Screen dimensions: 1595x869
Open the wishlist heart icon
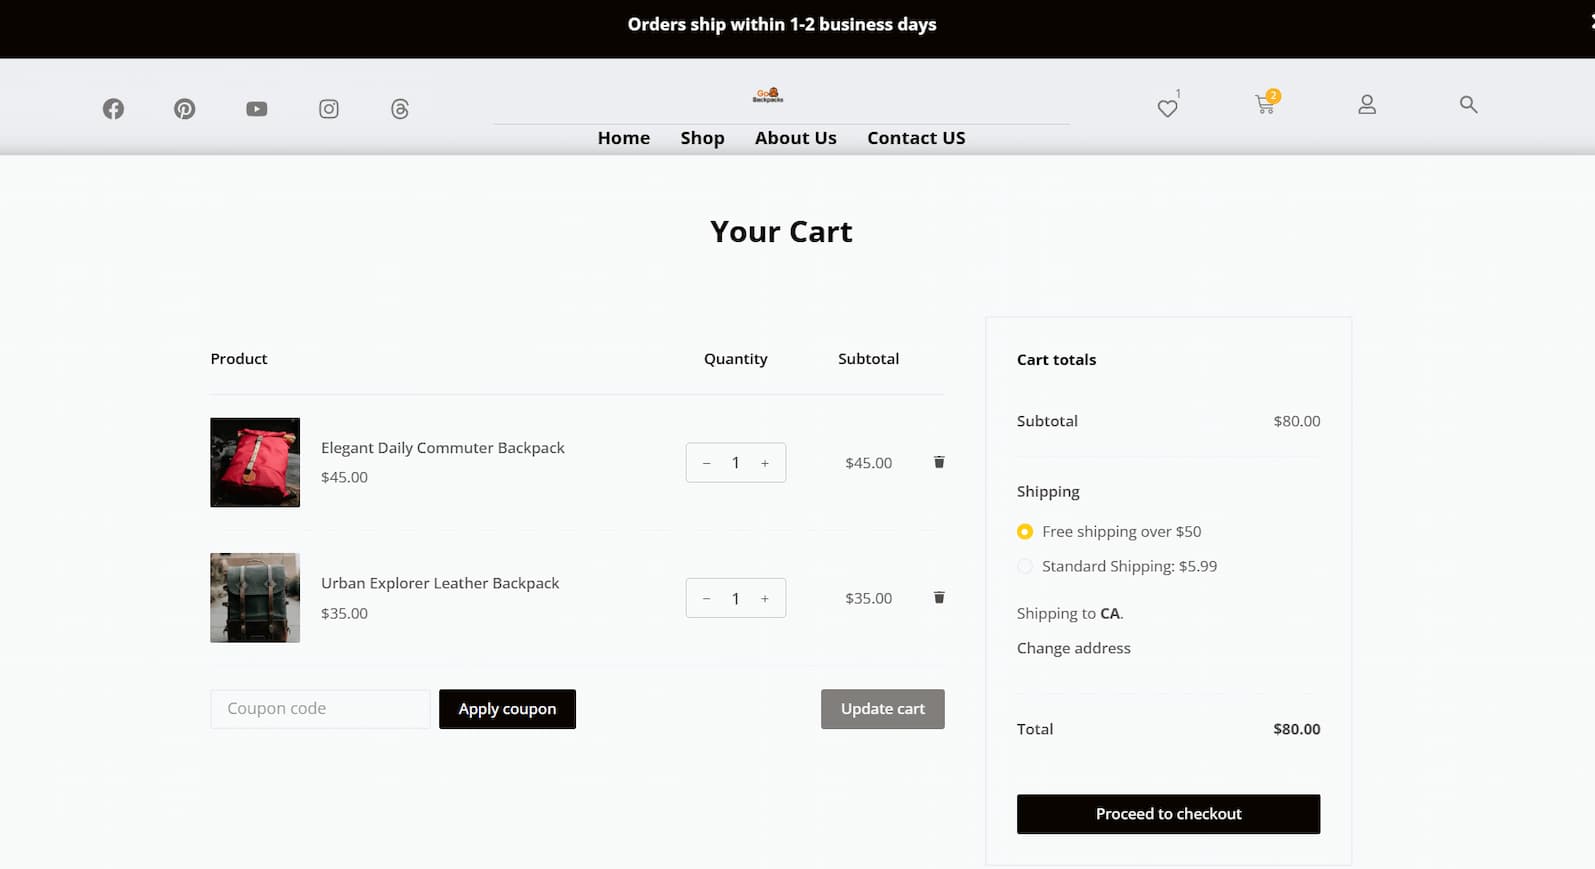(x=1167, y=108)
